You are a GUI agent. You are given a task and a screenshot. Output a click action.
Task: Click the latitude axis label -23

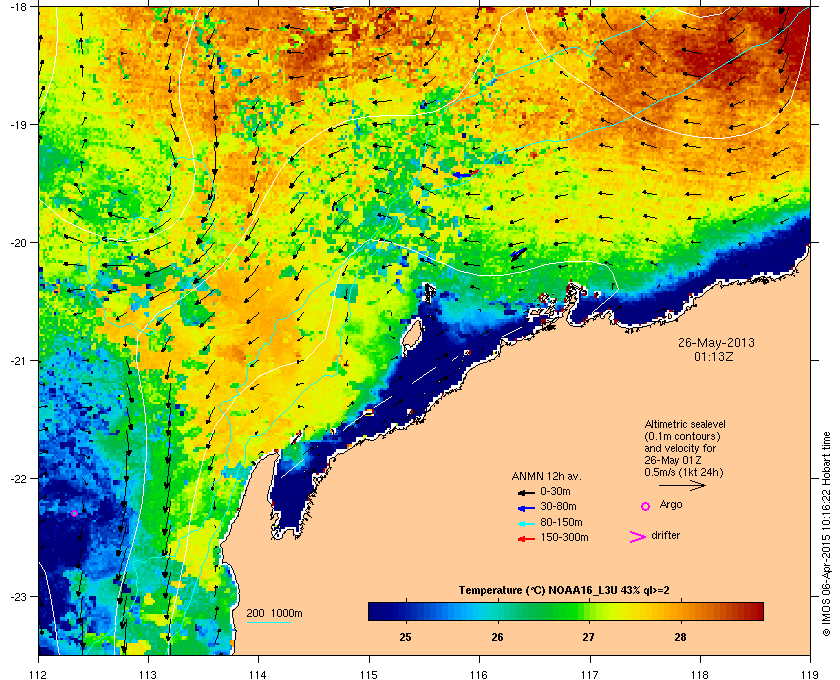pyautogui.click(x=18, y=596)
